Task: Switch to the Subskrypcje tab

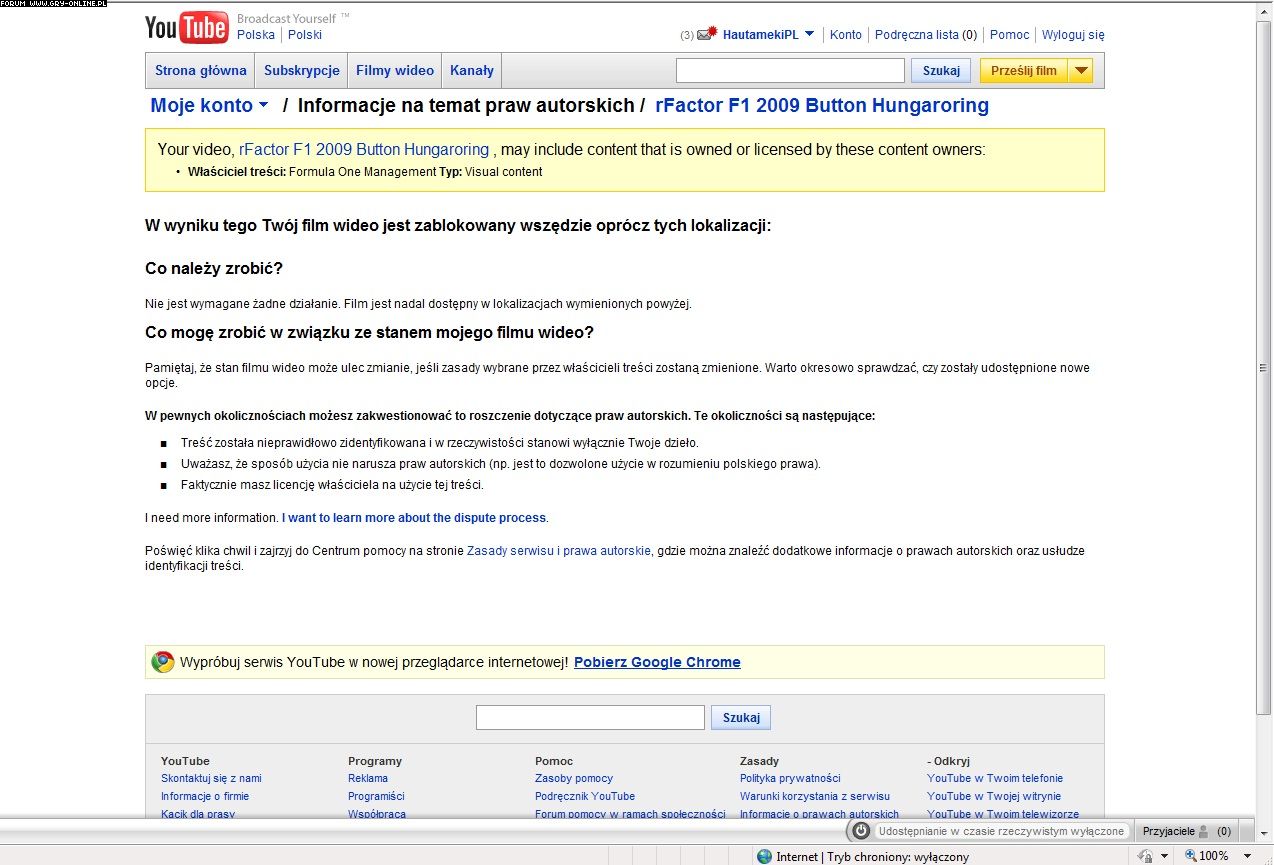Action: tap(302, 71)
